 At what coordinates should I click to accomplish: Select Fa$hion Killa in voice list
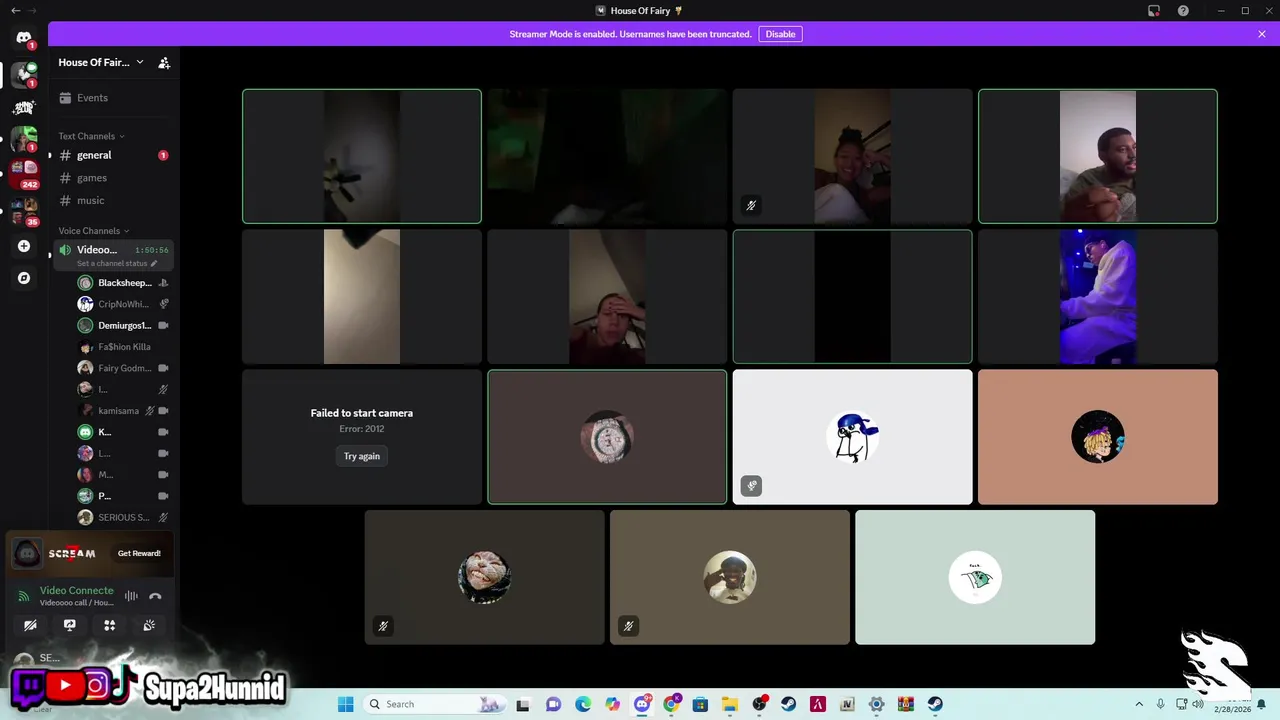tap(123, 347)
